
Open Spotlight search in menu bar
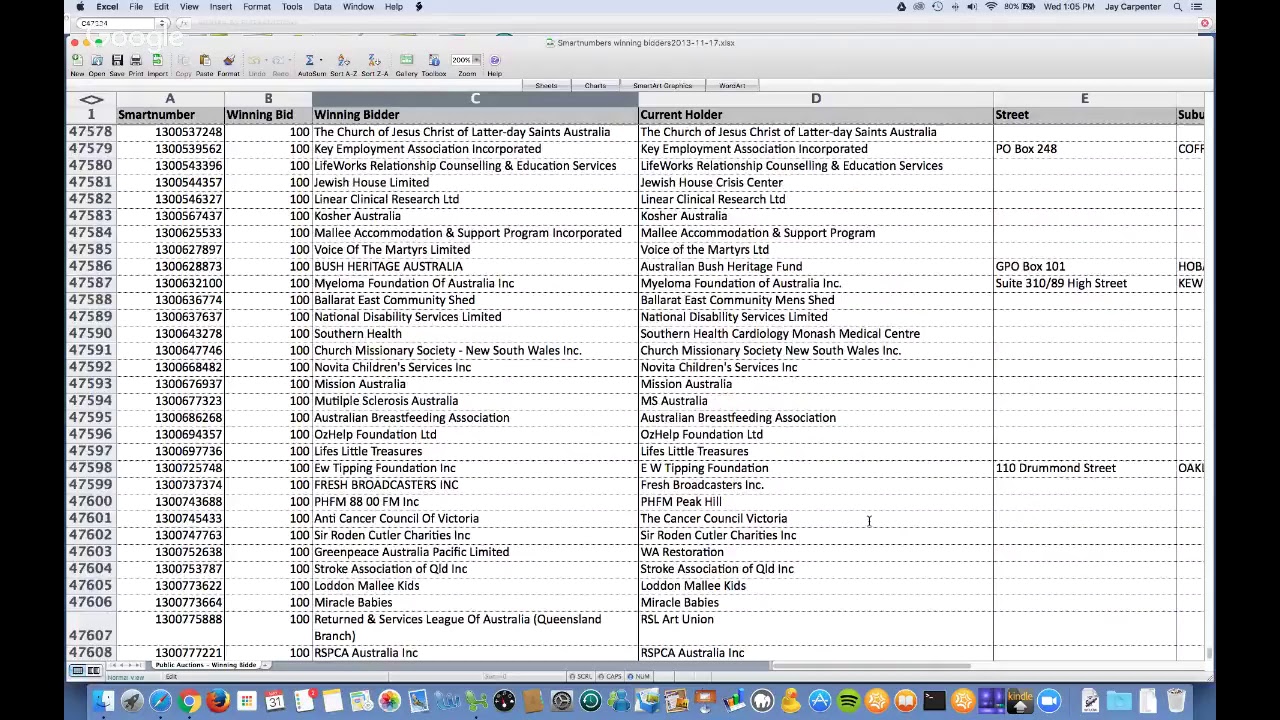(x=1178, y=7)
